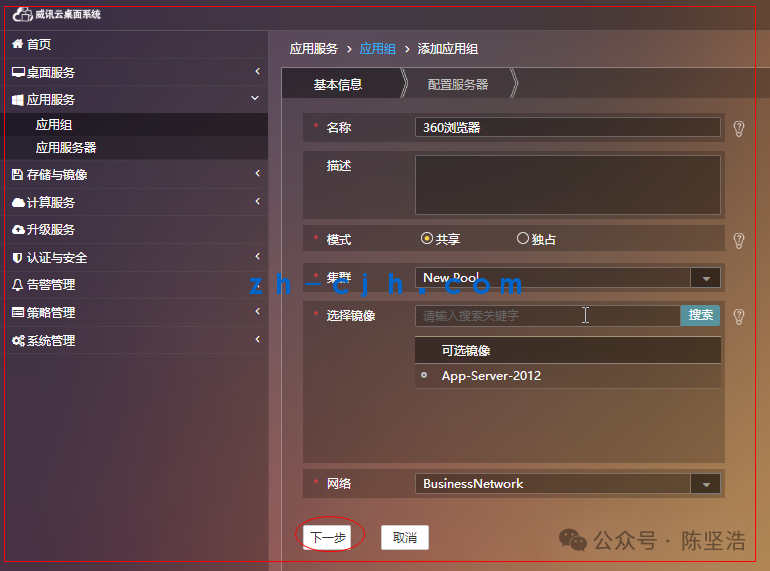This screenshot has width=770, height=571.
Task: Select the App-Server-2012 image radio bullet
Action: [x=424, y=375]
